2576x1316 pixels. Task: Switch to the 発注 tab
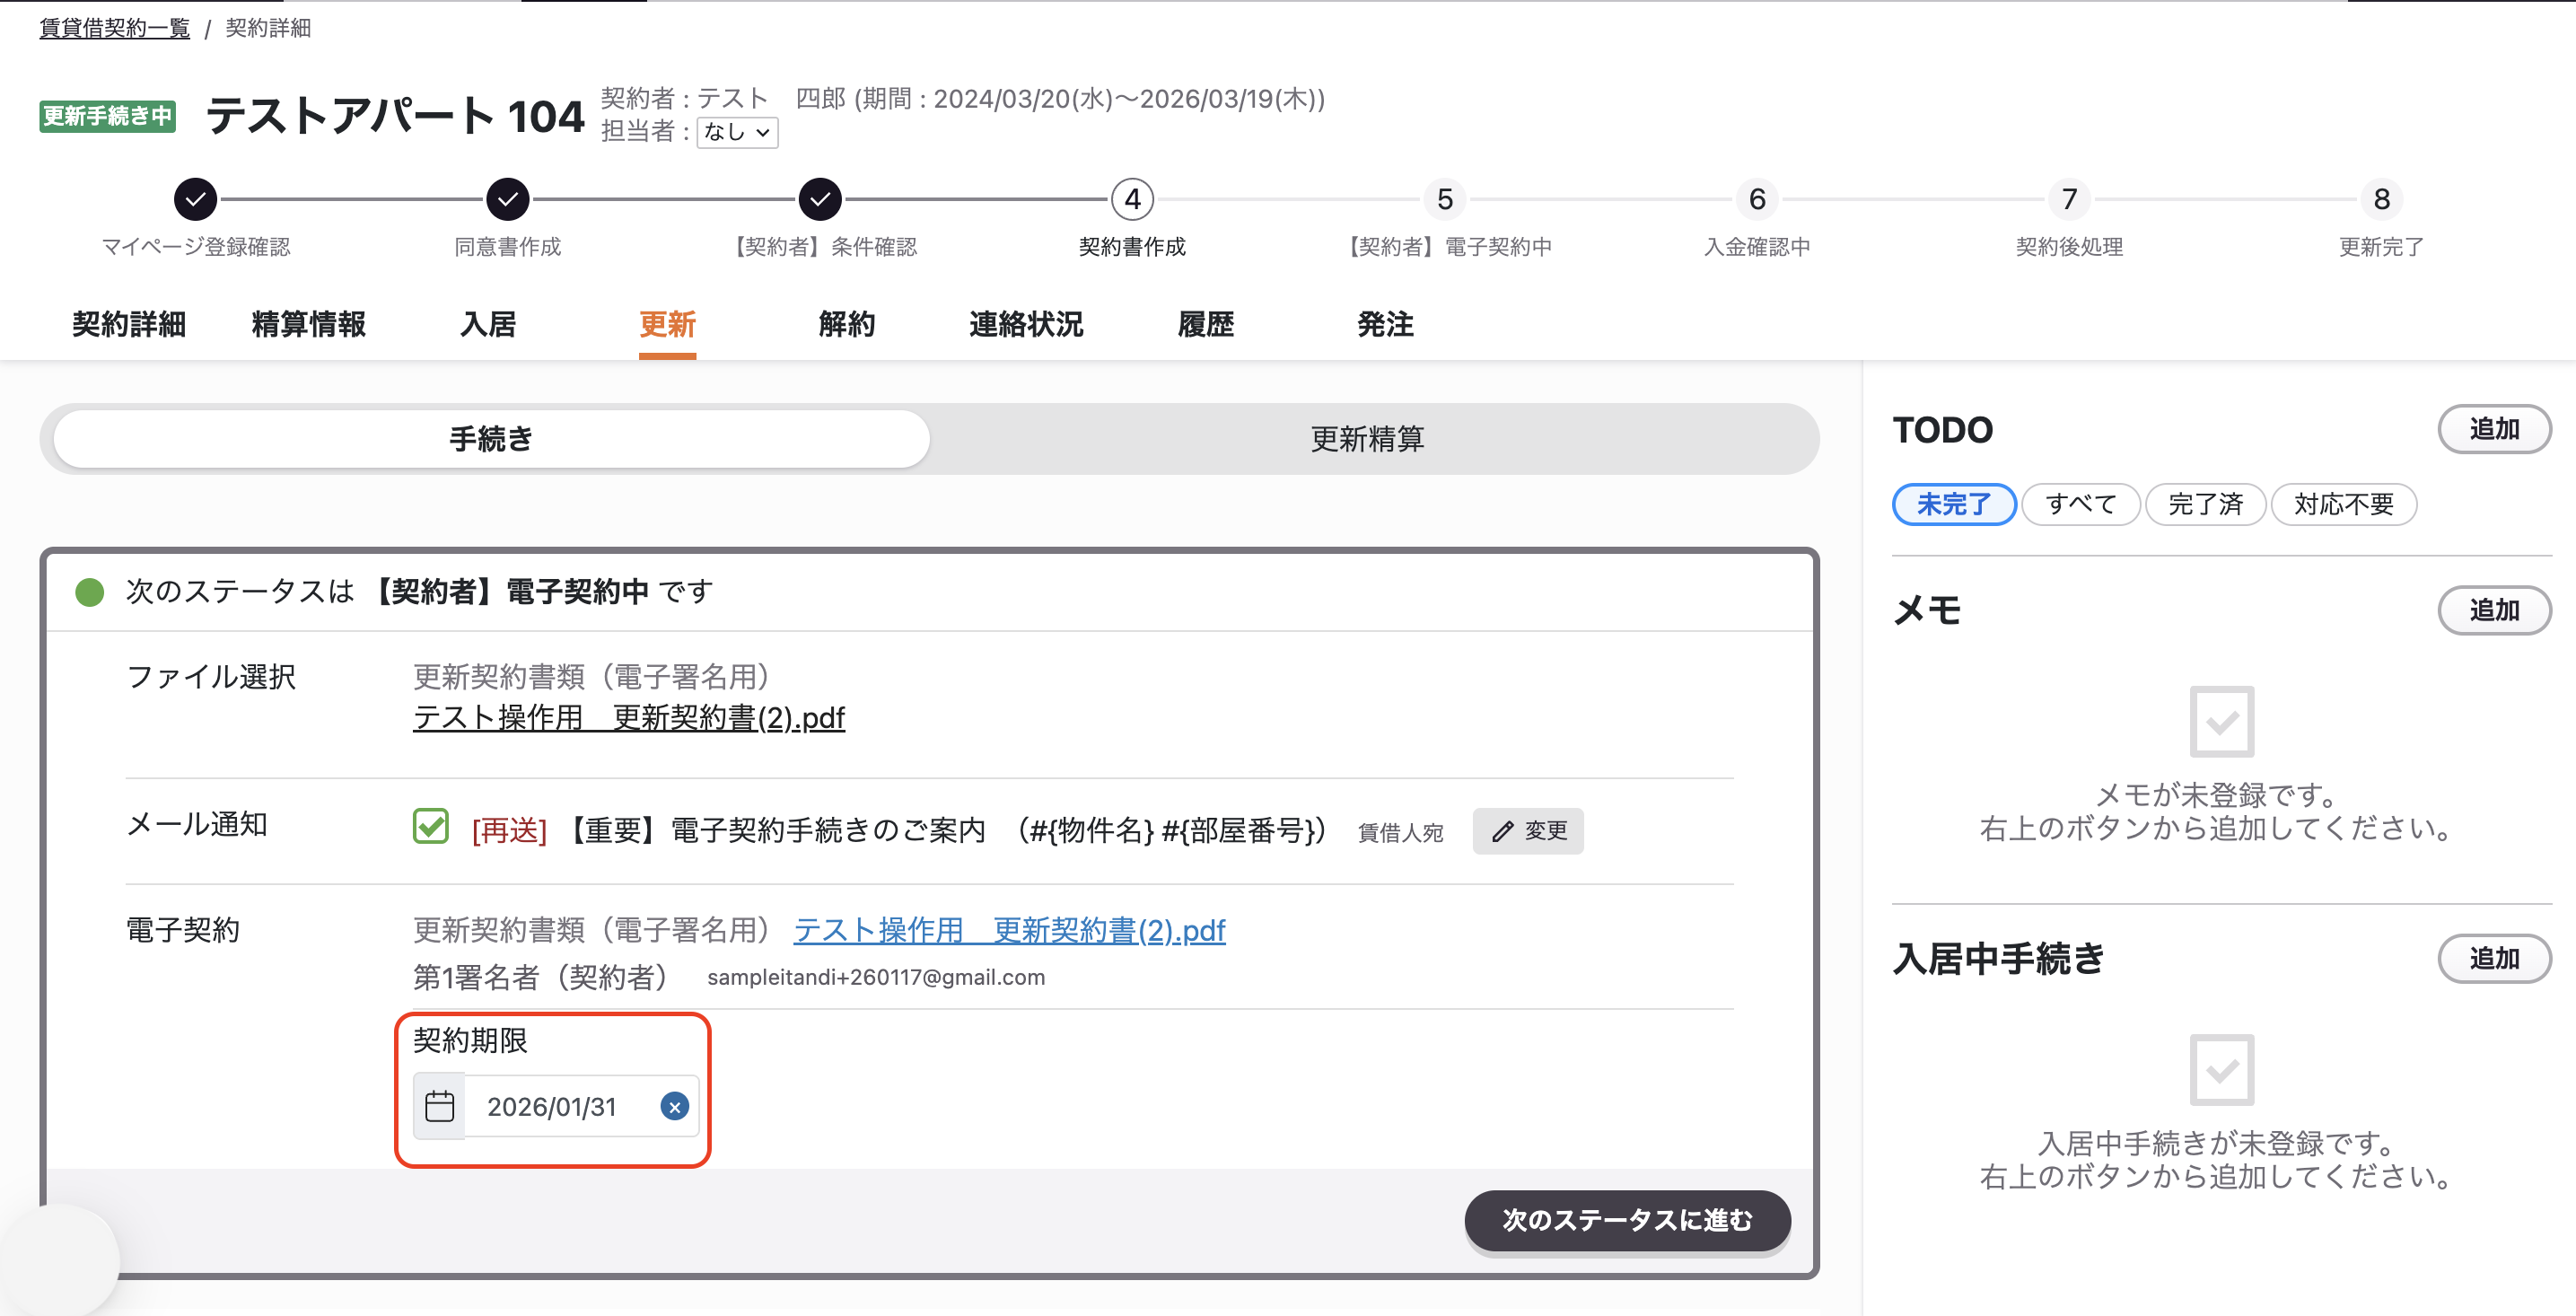coord(1385,324)
